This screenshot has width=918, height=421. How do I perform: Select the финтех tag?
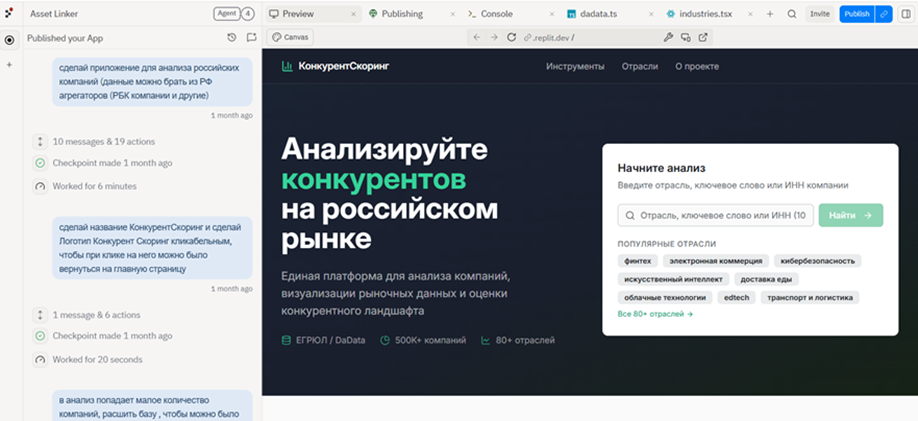tap(638, 261)
